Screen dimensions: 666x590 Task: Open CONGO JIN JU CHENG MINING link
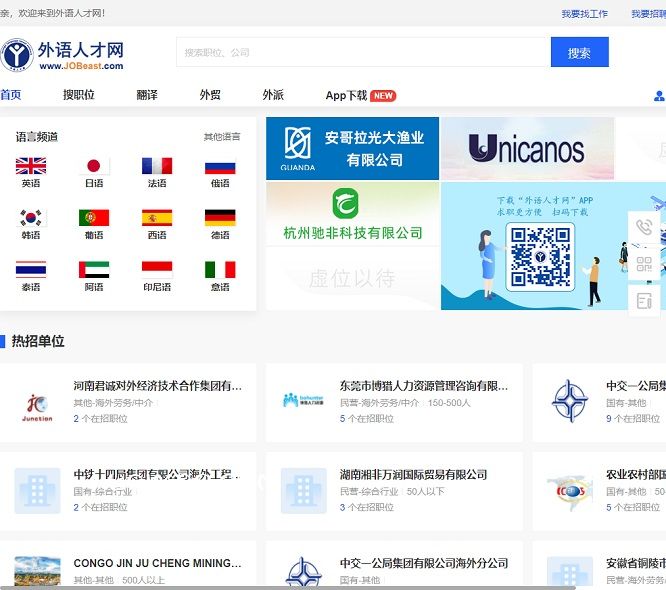[158, 563]
